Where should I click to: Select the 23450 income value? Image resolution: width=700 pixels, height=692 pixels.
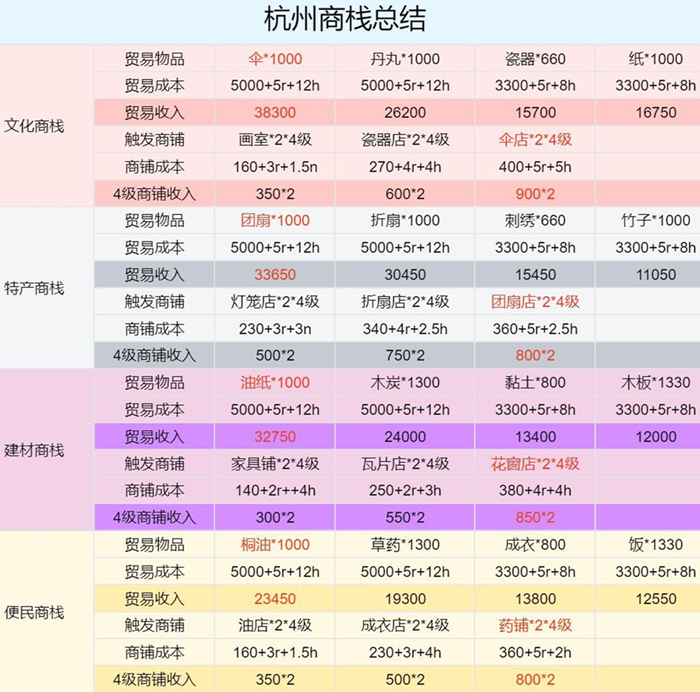(274, 598)
